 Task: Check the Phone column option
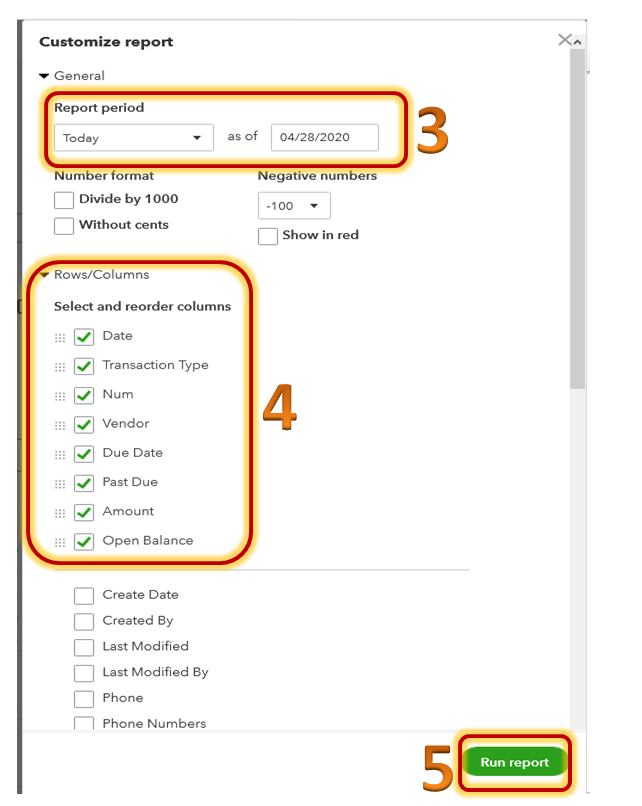tap(84, 698)
